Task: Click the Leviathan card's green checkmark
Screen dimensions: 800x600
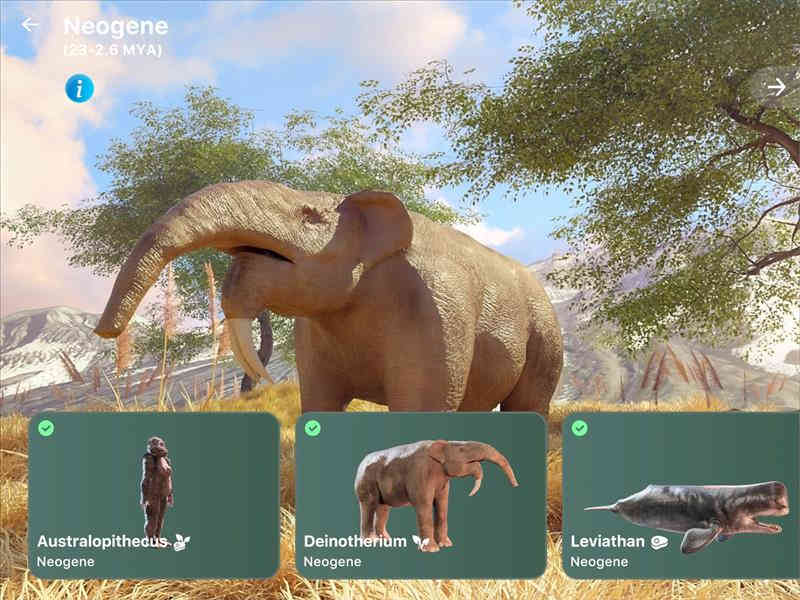Action: 580,428
